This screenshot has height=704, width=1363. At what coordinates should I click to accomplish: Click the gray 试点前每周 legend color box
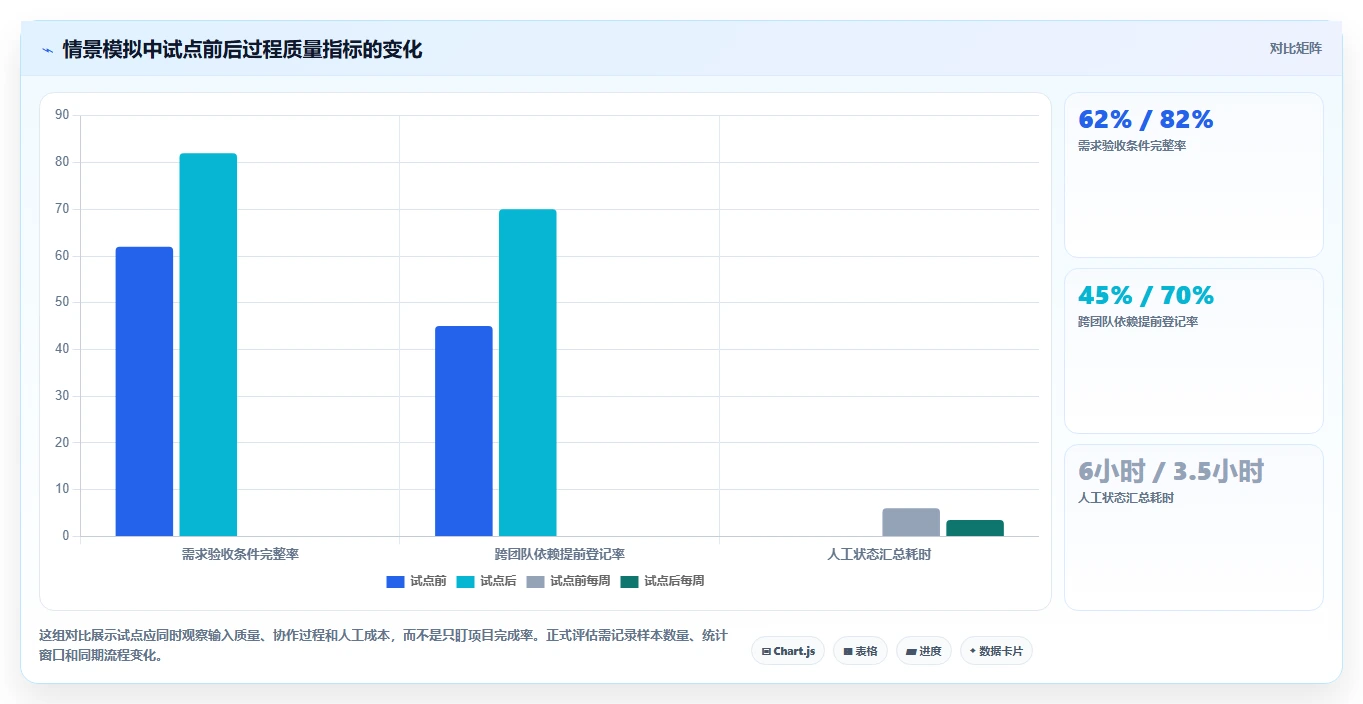(x=535, y=581)
